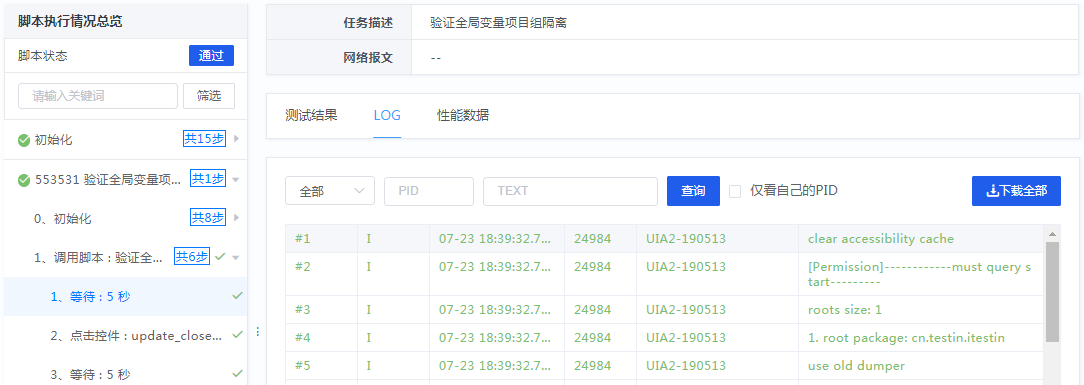This screenshot has height=385, width=1084.
Task: Click the 共6步 step count badge
Action: [x=191, y=256]
